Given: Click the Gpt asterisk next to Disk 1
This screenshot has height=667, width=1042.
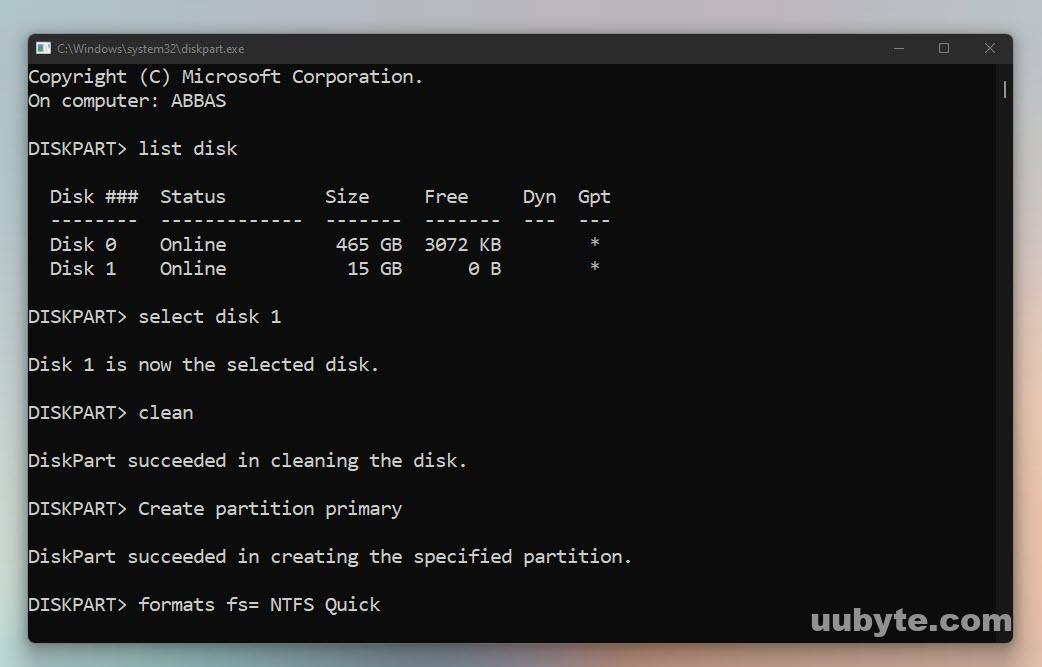Looking at the screenshot, I should [594, 268].
